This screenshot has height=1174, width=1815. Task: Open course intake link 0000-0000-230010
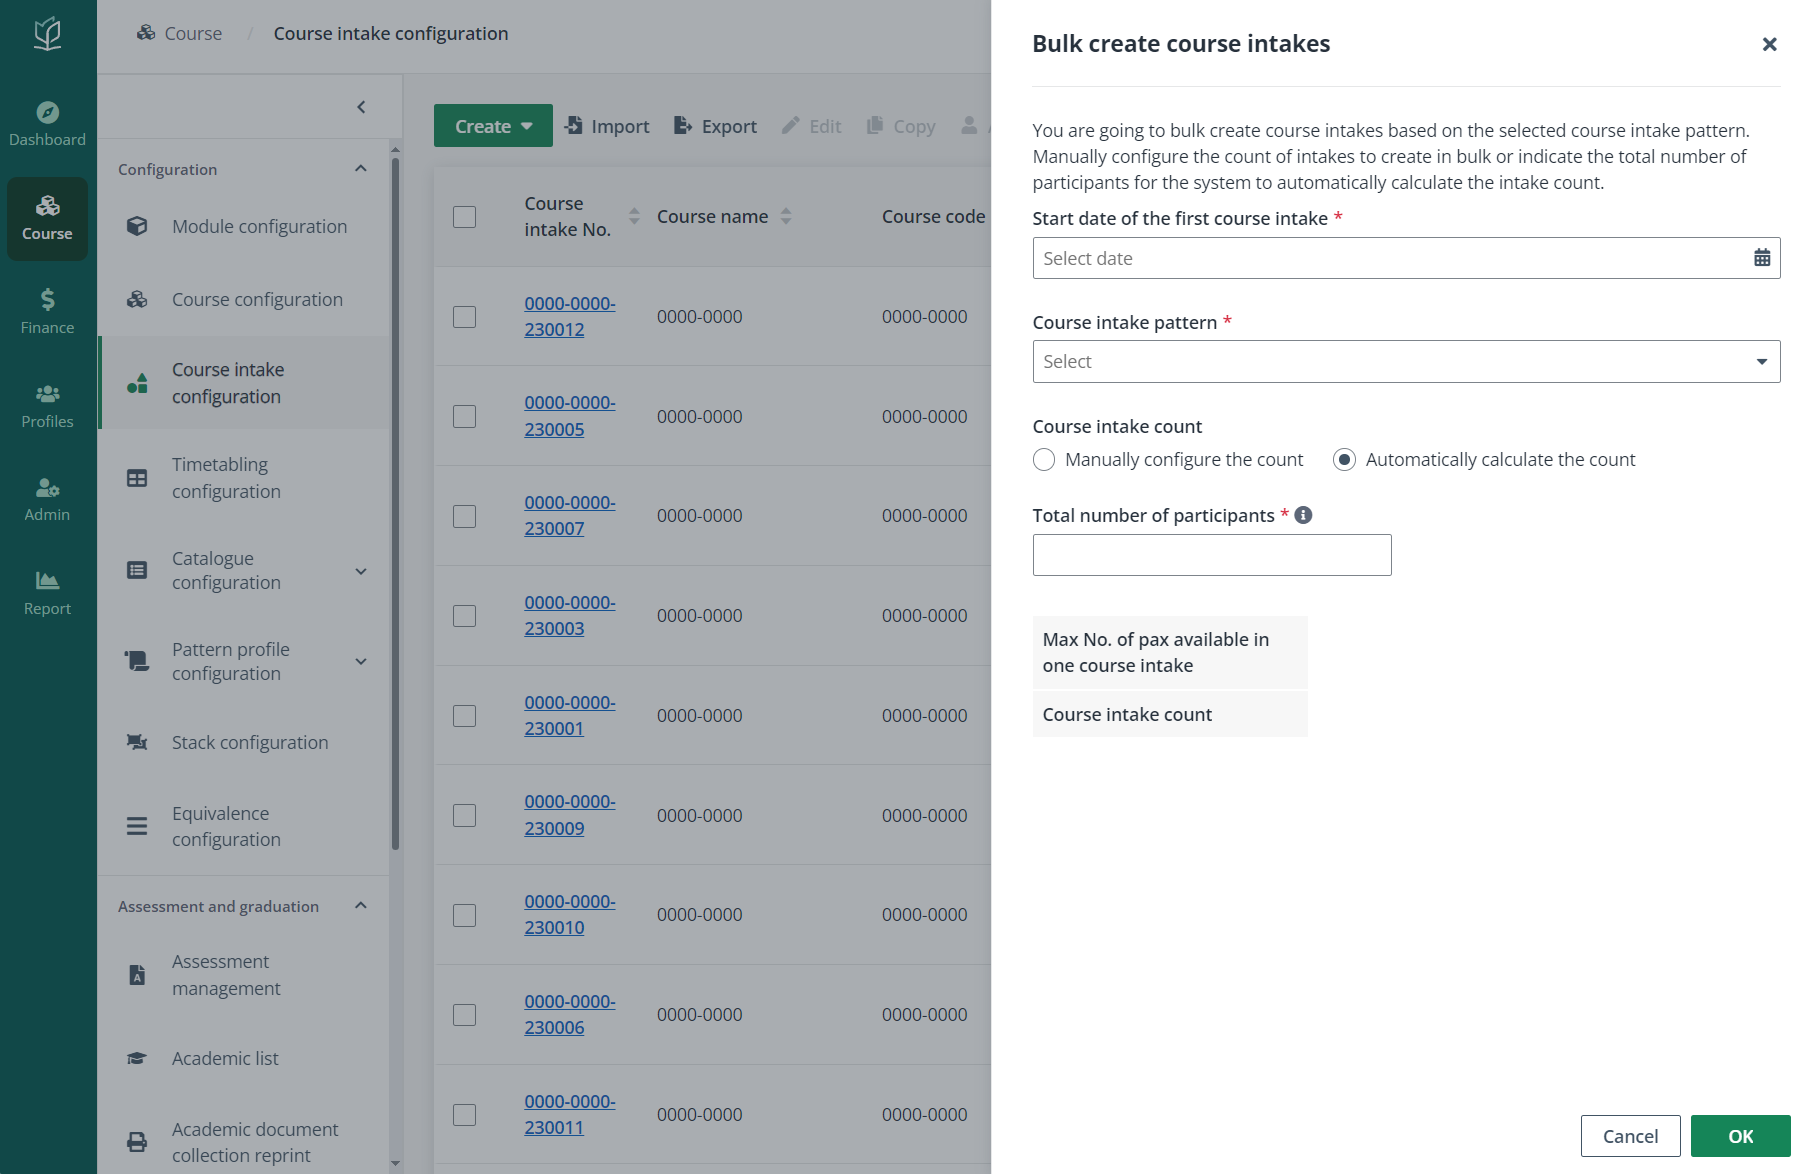coord(569,914)
